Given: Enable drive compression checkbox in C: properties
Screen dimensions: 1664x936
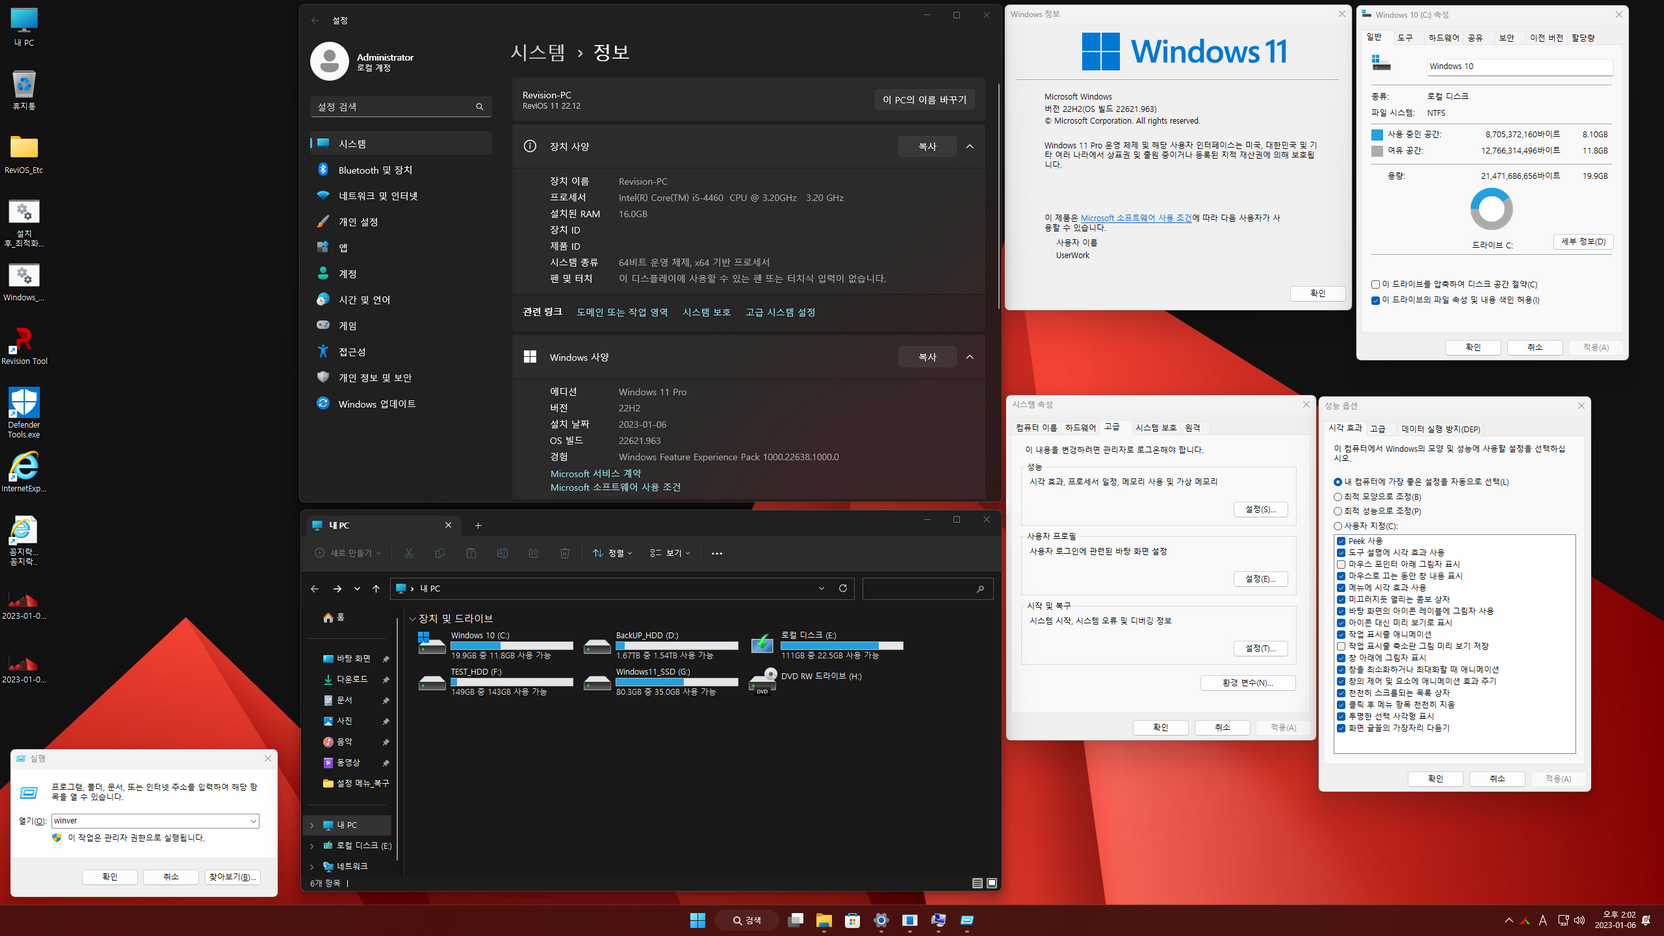Looking at the screenshot, I should pos(1376,284).
